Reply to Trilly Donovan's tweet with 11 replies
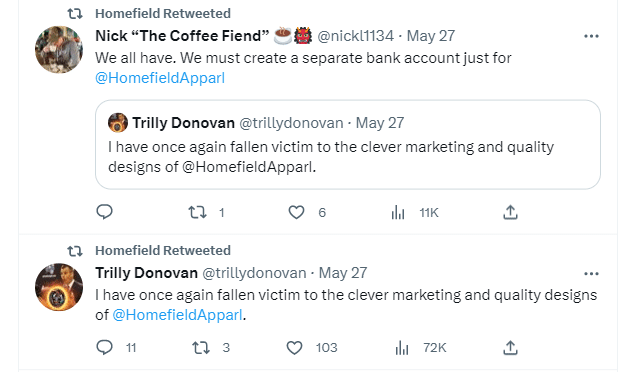The height and width of the screenshot is (372, 628). coord(105,347)
